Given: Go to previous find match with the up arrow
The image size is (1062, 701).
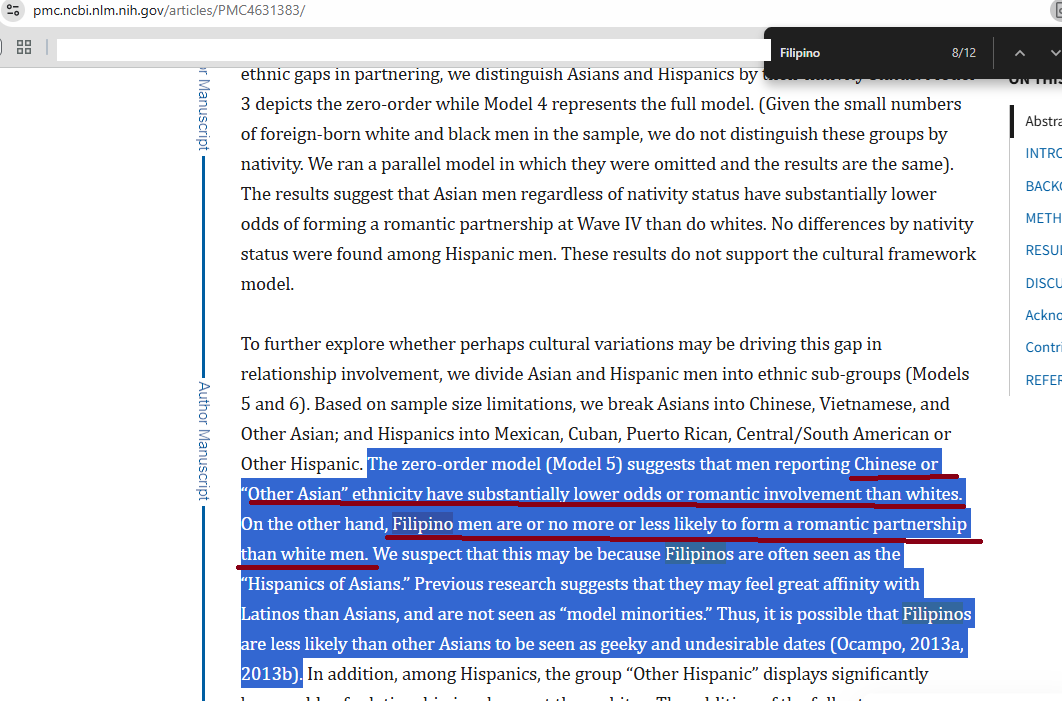Looking at the screenshot, I should click(1019, 53).
